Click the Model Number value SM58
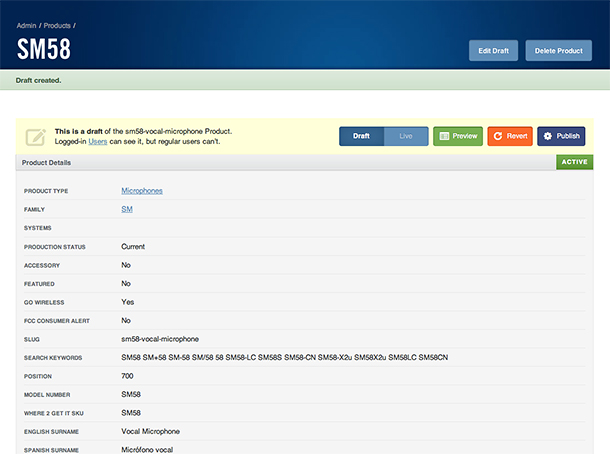 point(131,394)
